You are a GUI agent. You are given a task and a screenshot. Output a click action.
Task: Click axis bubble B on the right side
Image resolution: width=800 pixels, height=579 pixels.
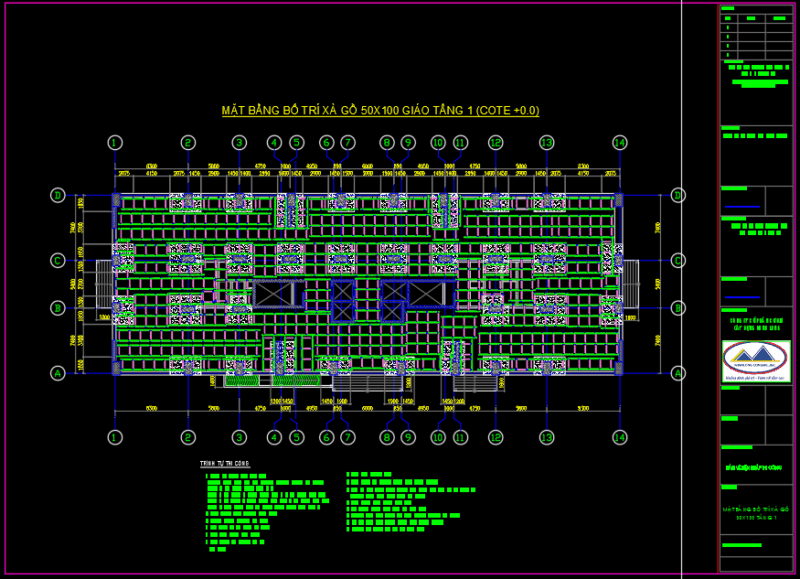(678, 308)
